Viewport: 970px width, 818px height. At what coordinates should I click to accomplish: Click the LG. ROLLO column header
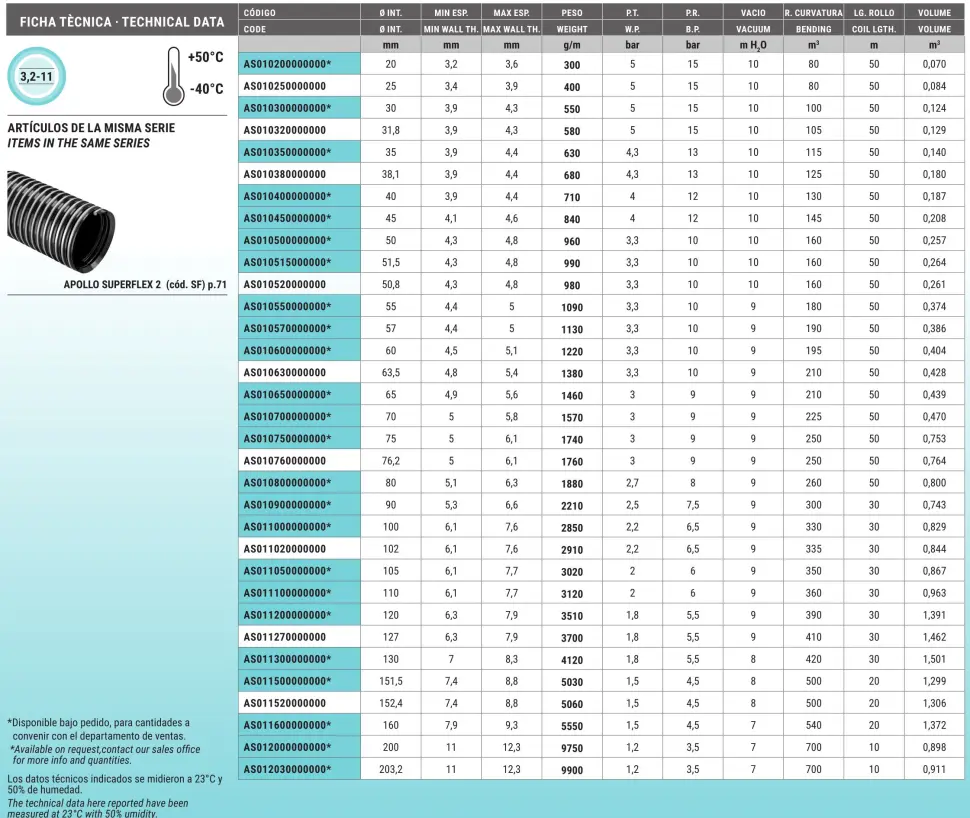(874, 13)
